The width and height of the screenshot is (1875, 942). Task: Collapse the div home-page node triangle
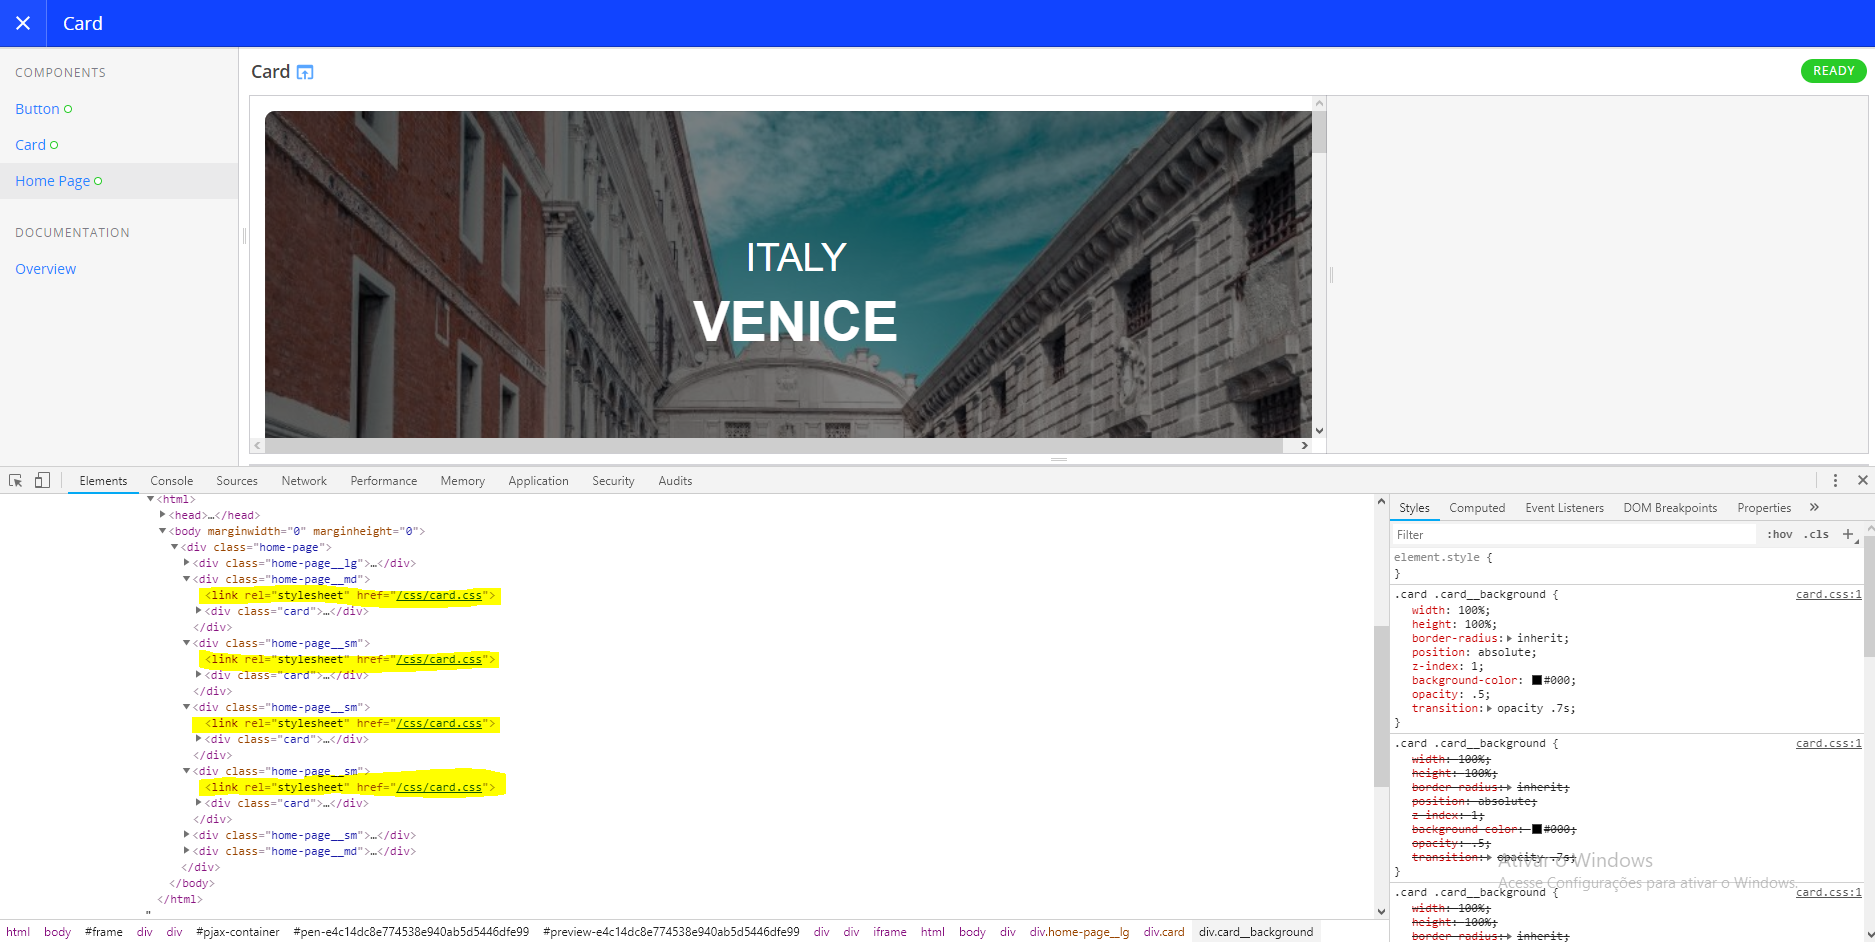[x=175, y=547]
